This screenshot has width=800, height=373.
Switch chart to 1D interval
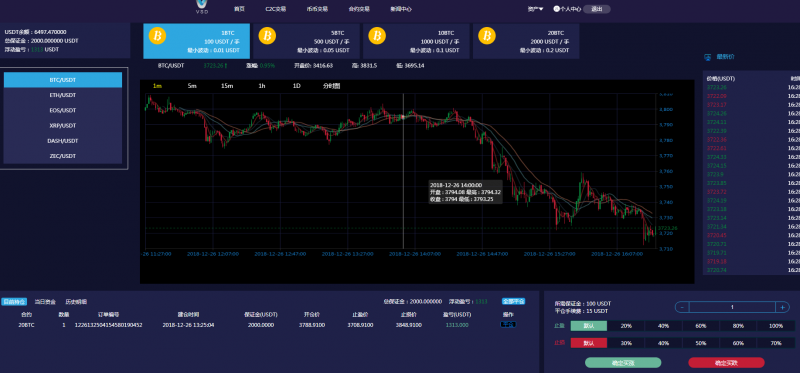(x=296, y=86)
